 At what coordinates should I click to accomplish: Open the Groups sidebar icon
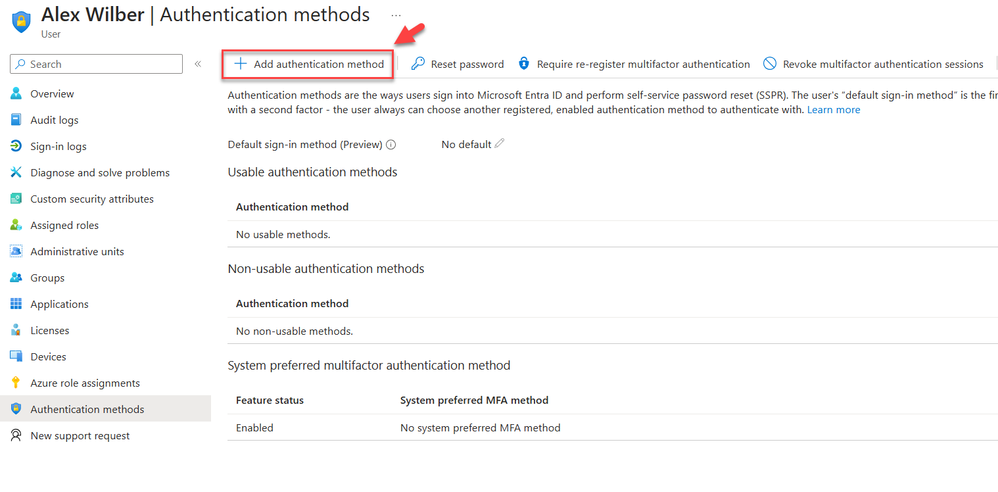tap(16, 278)
